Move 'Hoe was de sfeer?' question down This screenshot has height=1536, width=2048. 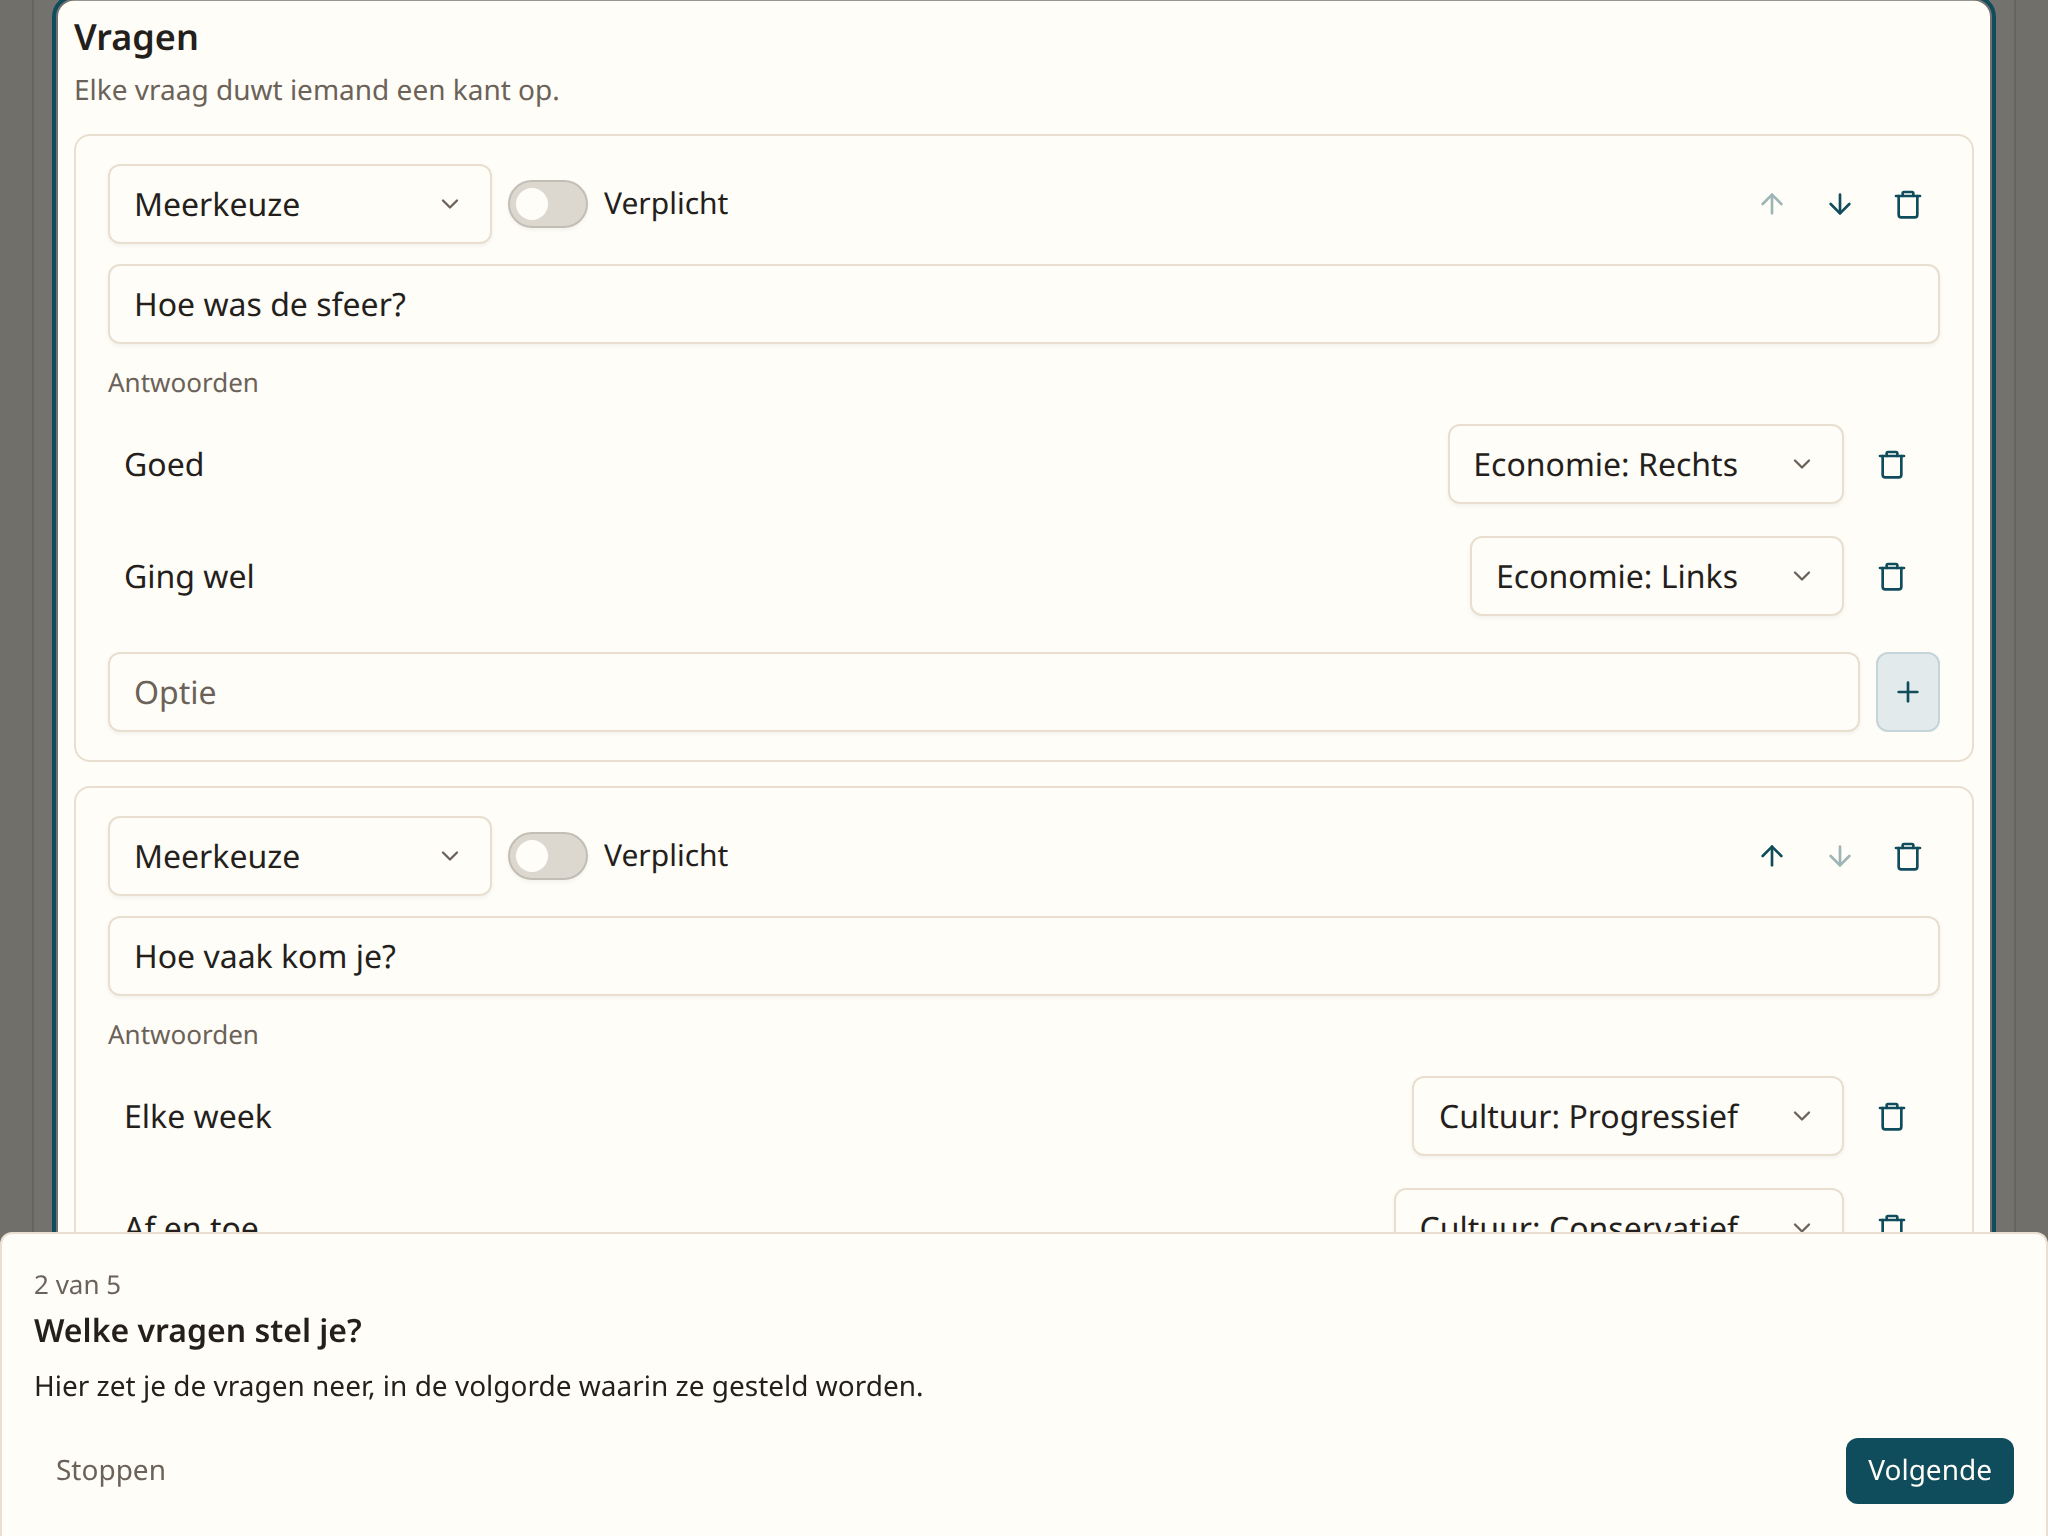1839,205
